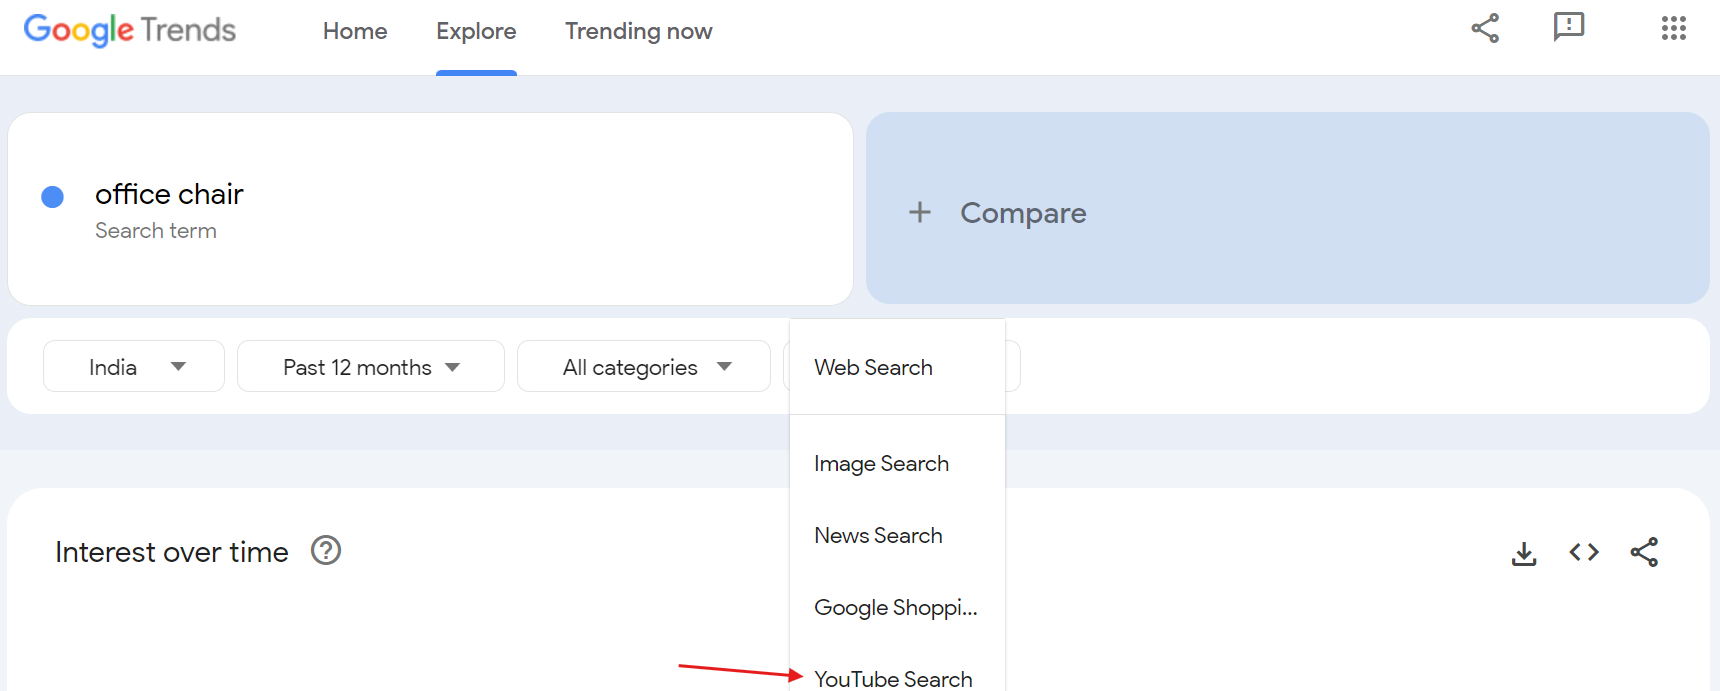1720x691 pixels.
Task: Click the share icon in the top bar
Action: (x=1486, y=29)
